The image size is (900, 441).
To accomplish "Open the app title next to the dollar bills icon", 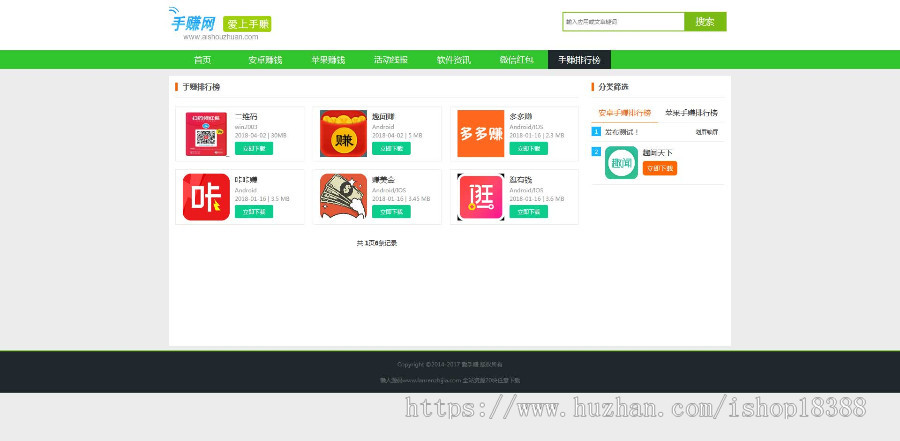I will pyautogui.click(x=383, y=180).
